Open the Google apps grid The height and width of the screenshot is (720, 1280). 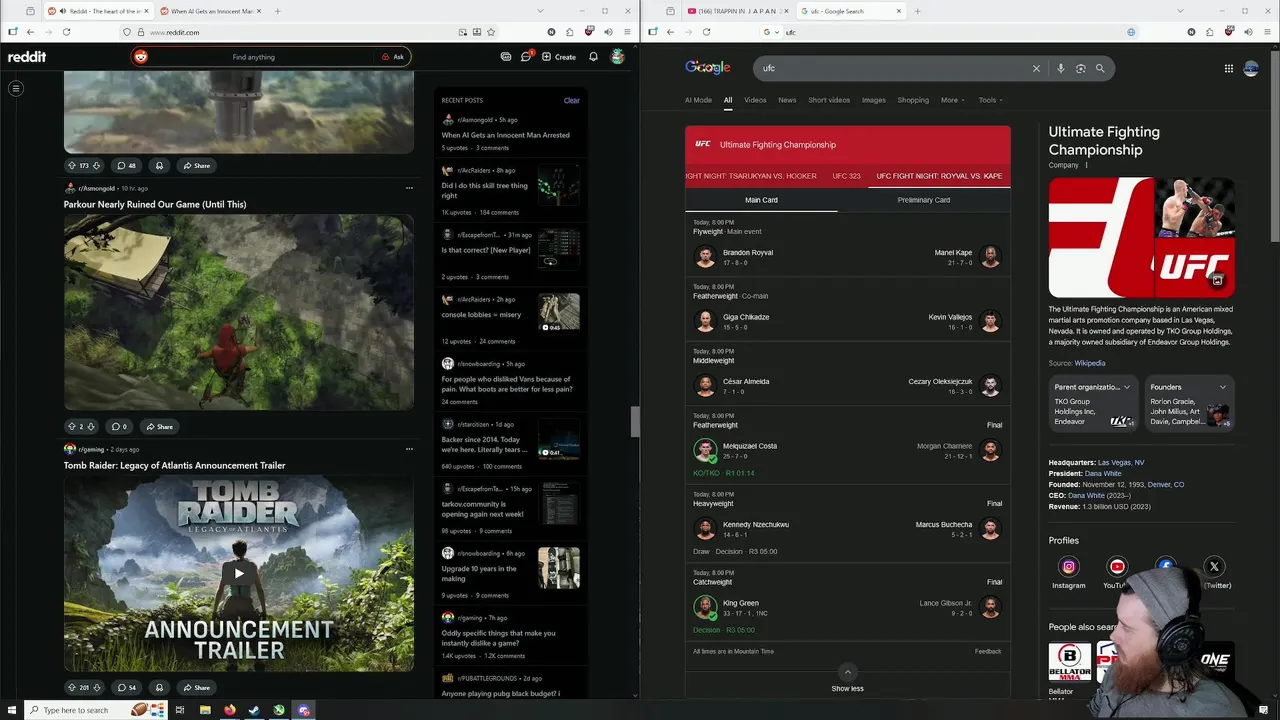(1229, 68)
